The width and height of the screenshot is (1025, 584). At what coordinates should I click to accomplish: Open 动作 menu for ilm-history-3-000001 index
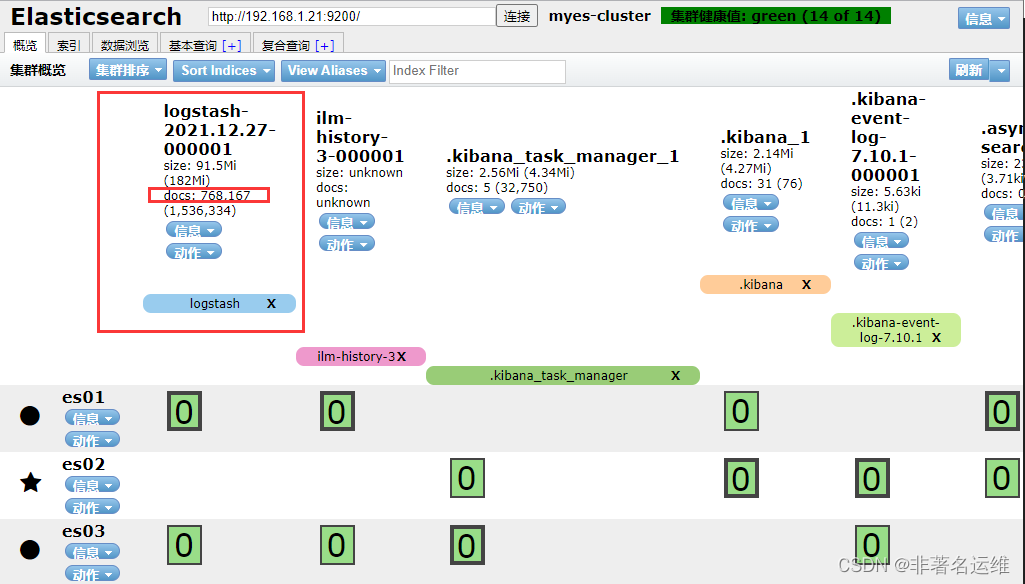347,244
